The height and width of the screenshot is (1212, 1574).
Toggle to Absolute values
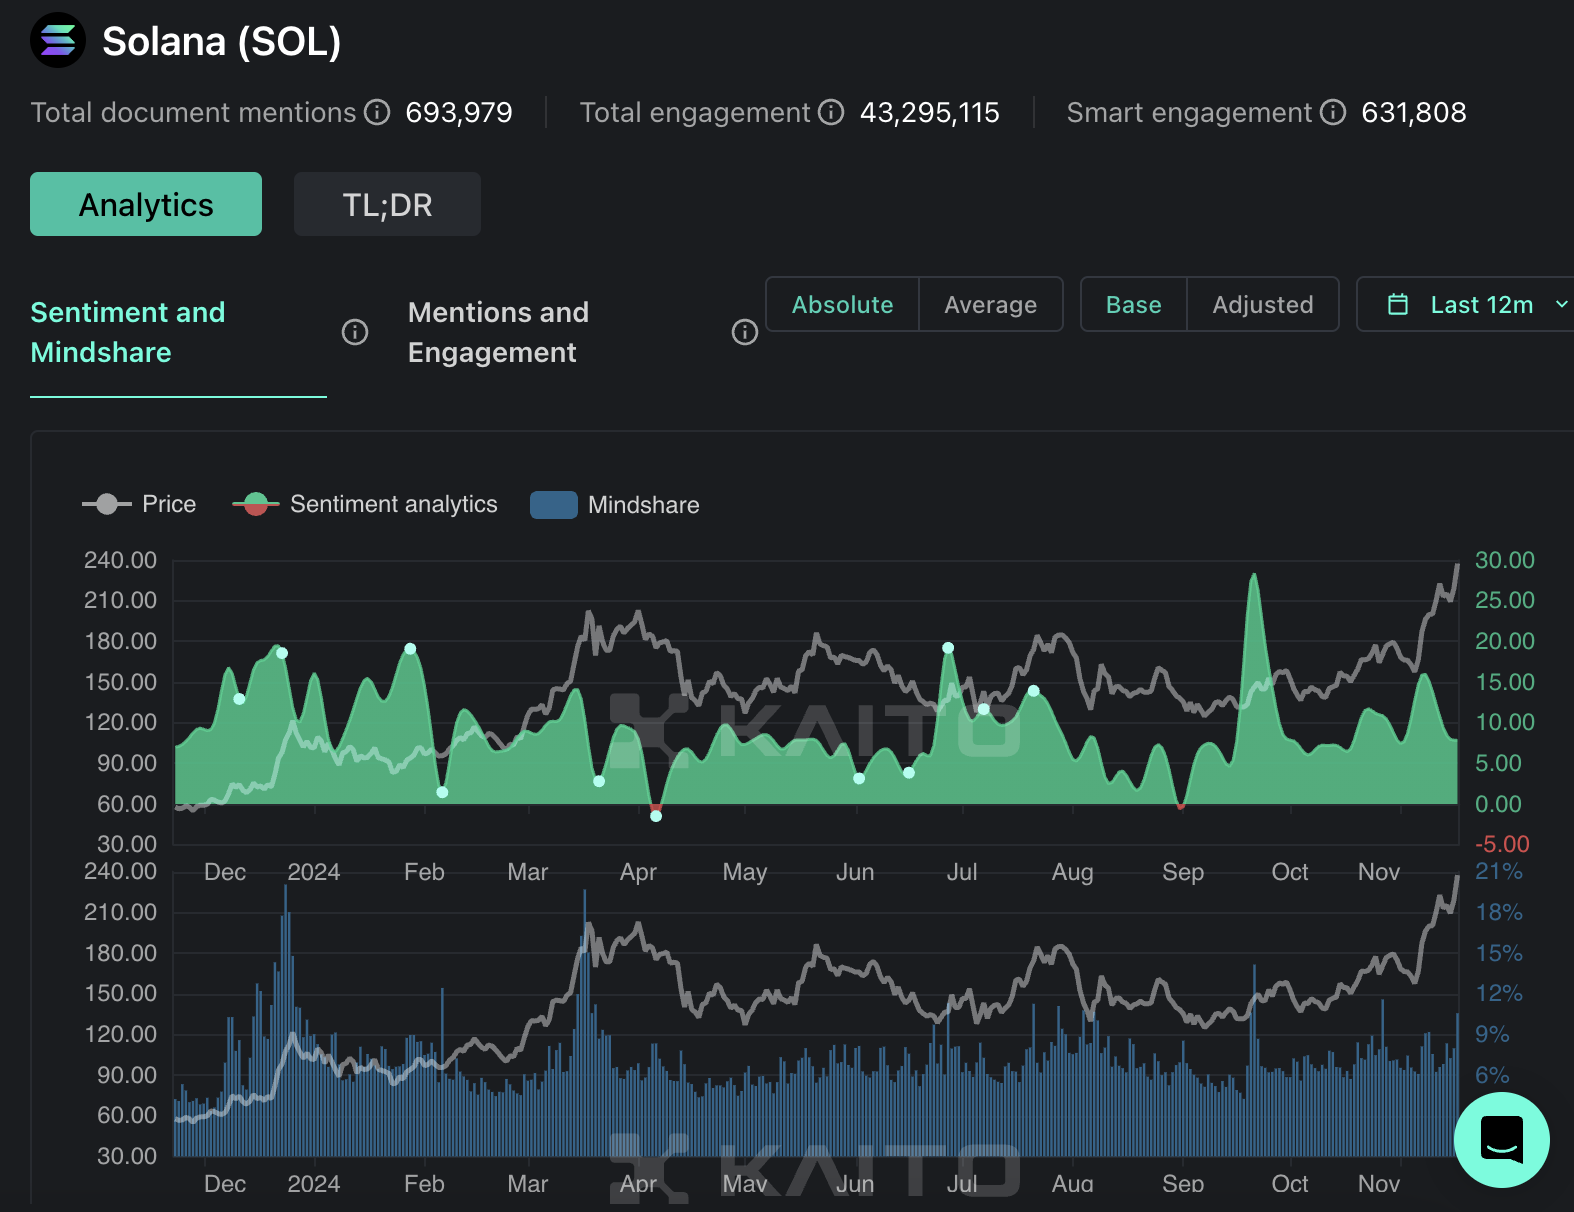pos(842,304)
